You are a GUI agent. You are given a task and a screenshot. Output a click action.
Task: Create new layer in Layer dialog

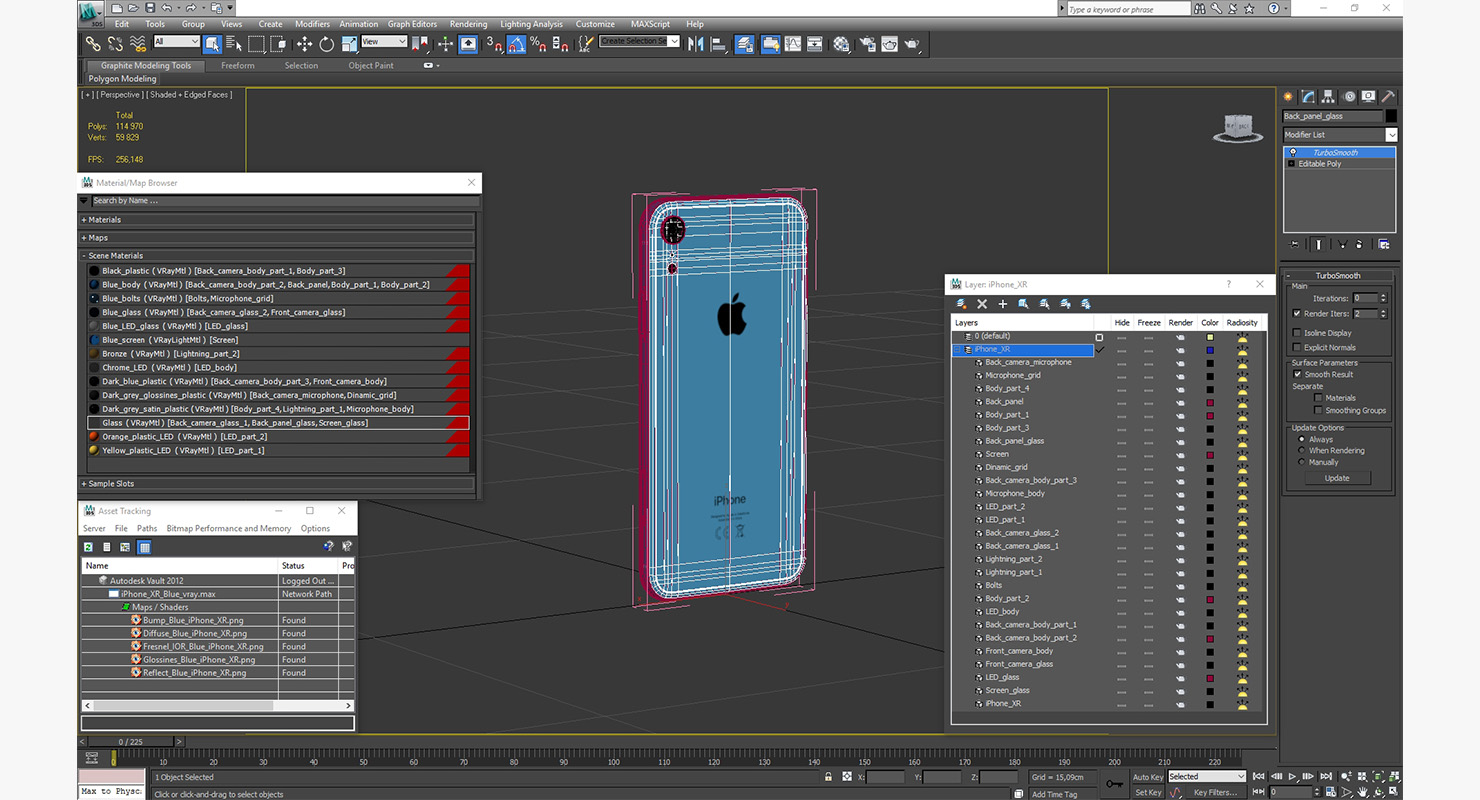(961, 304)
